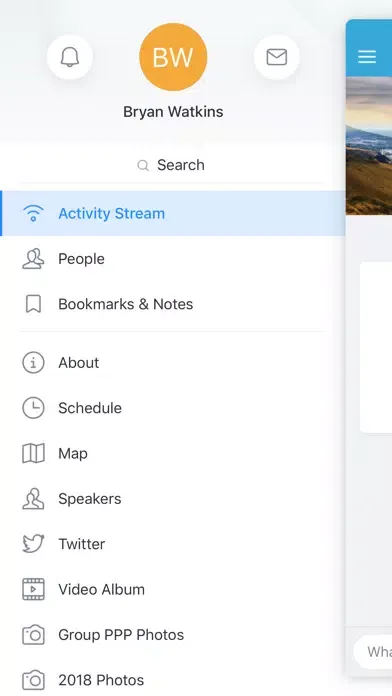Click the Bookmarks & Notes bookmark icon
This screenshot has height=696, width=392.
pyautogui.click(x=33, y=304)
